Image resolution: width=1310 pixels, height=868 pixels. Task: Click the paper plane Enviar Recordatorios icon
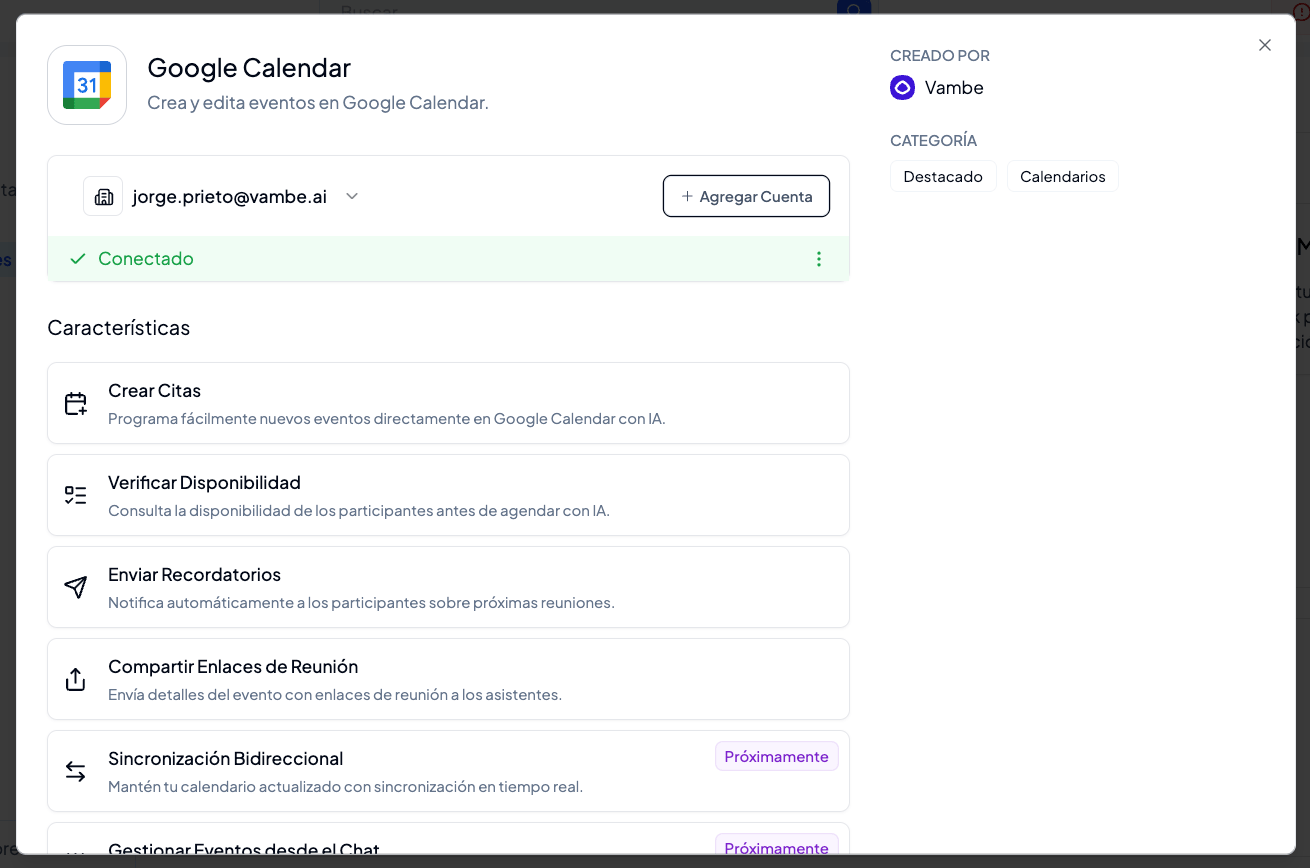pos(76,587)
